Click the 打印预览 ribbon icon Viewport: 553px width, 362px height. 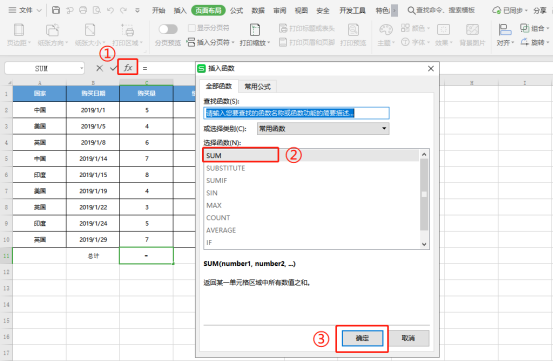point(353,30)
